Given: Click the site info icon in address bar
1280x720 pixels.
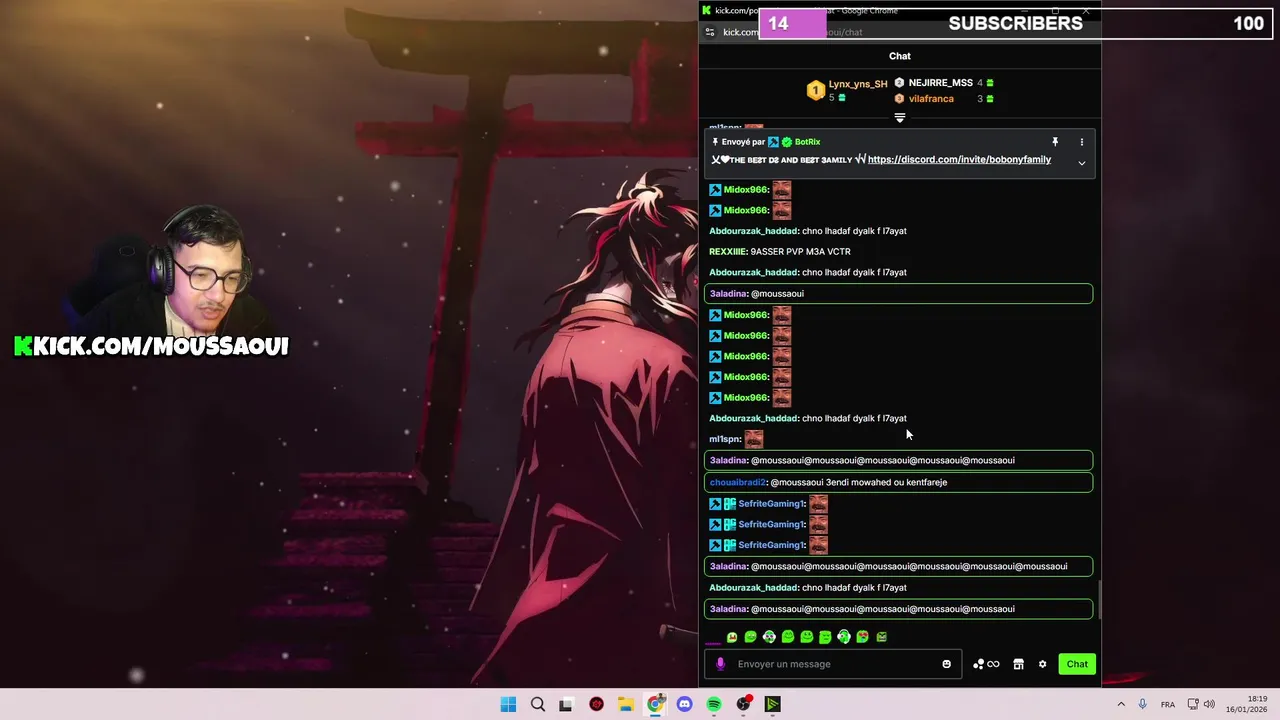Looking at the screenshot, I should click(x=710, y=32).
